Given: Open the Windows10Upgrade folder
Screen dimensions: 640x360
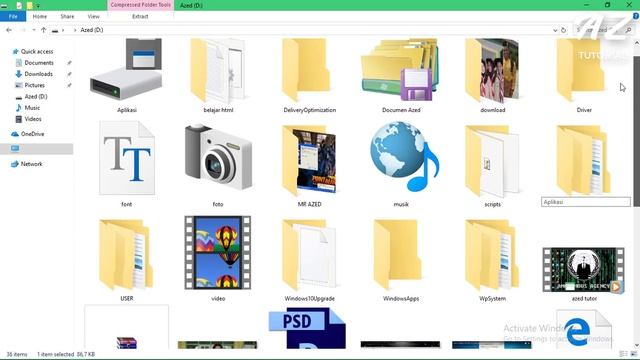Looking at the screenshot, I should pyautogui.click(x=309, y=255).
